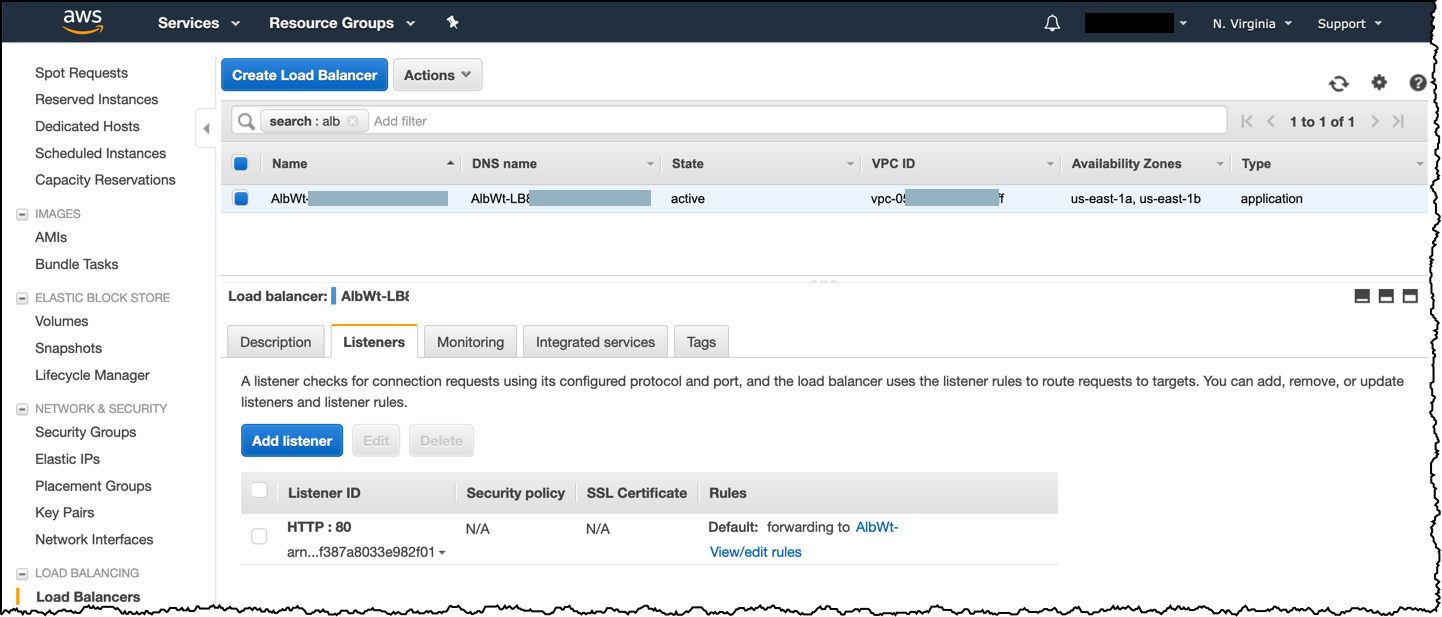Click the search magnifier icon
Screen dimensions: 1442x617
coord(246,121)
